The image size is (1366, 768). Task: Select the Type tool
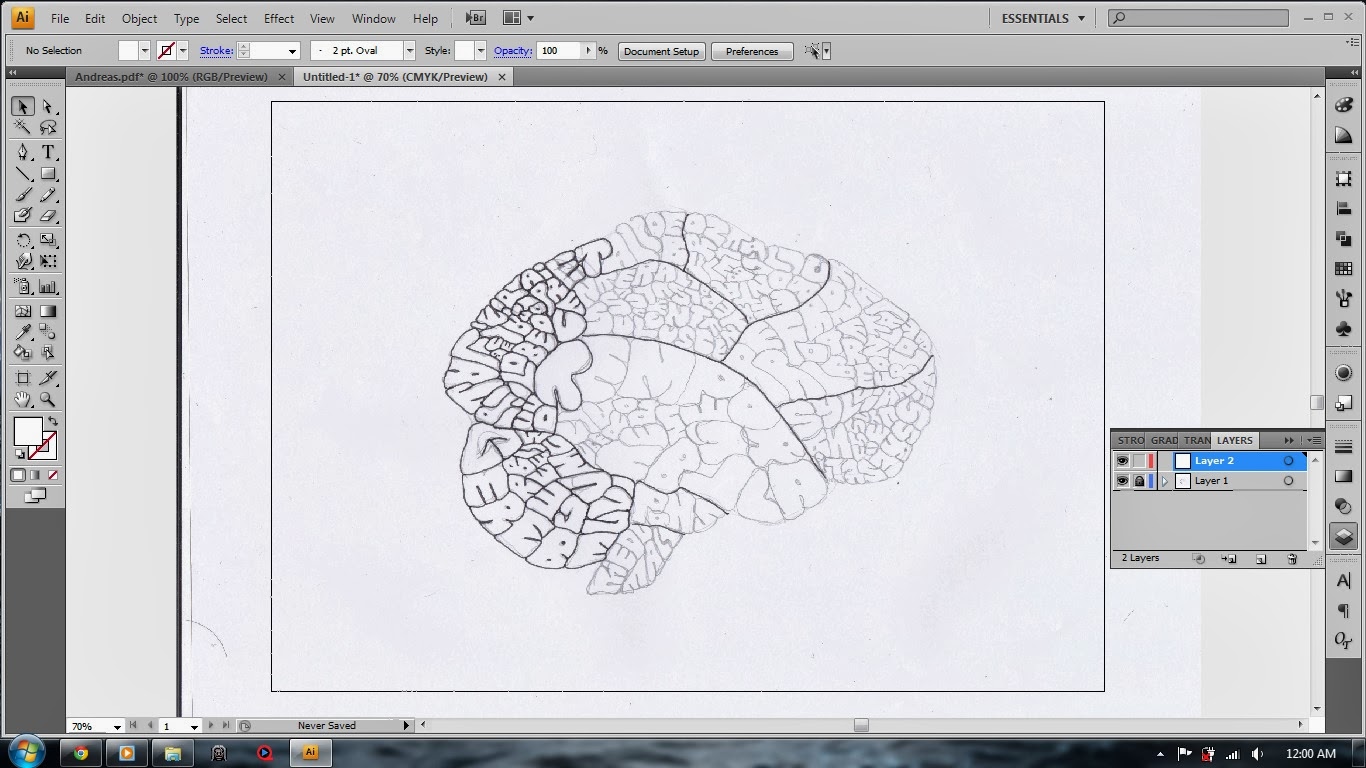pyautogui.click(x=48, y=152)
